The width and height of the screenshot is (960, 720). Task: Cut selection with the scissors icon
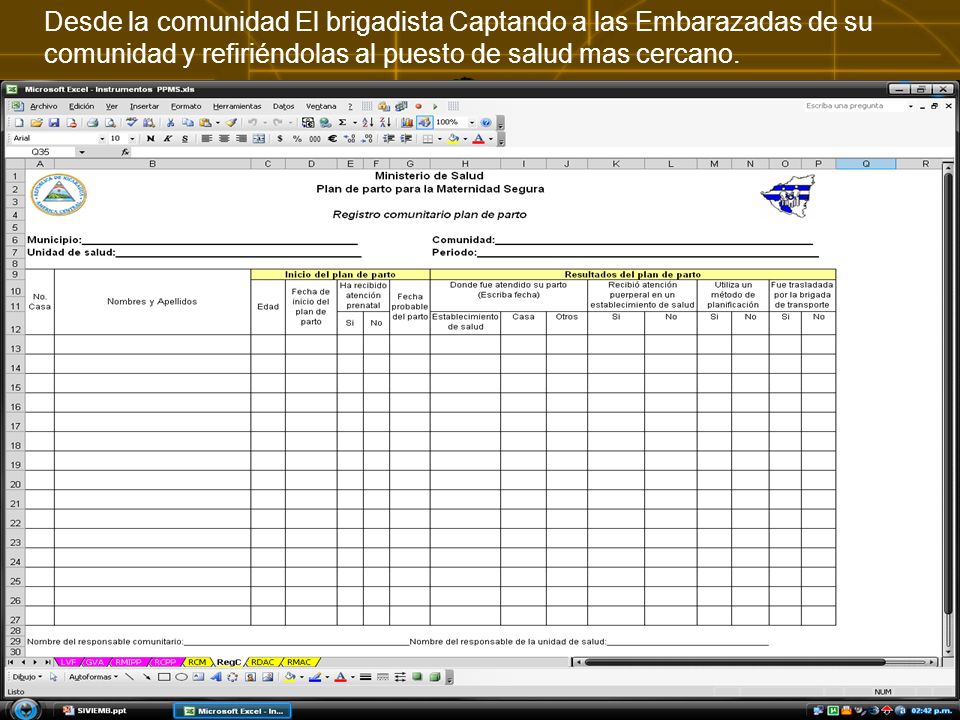coord(171,122)
